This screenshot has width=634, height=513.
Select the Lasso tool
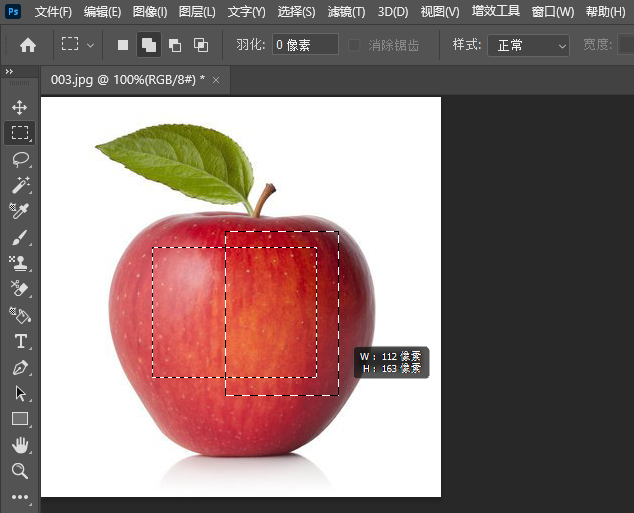click(x=20, y=159)
